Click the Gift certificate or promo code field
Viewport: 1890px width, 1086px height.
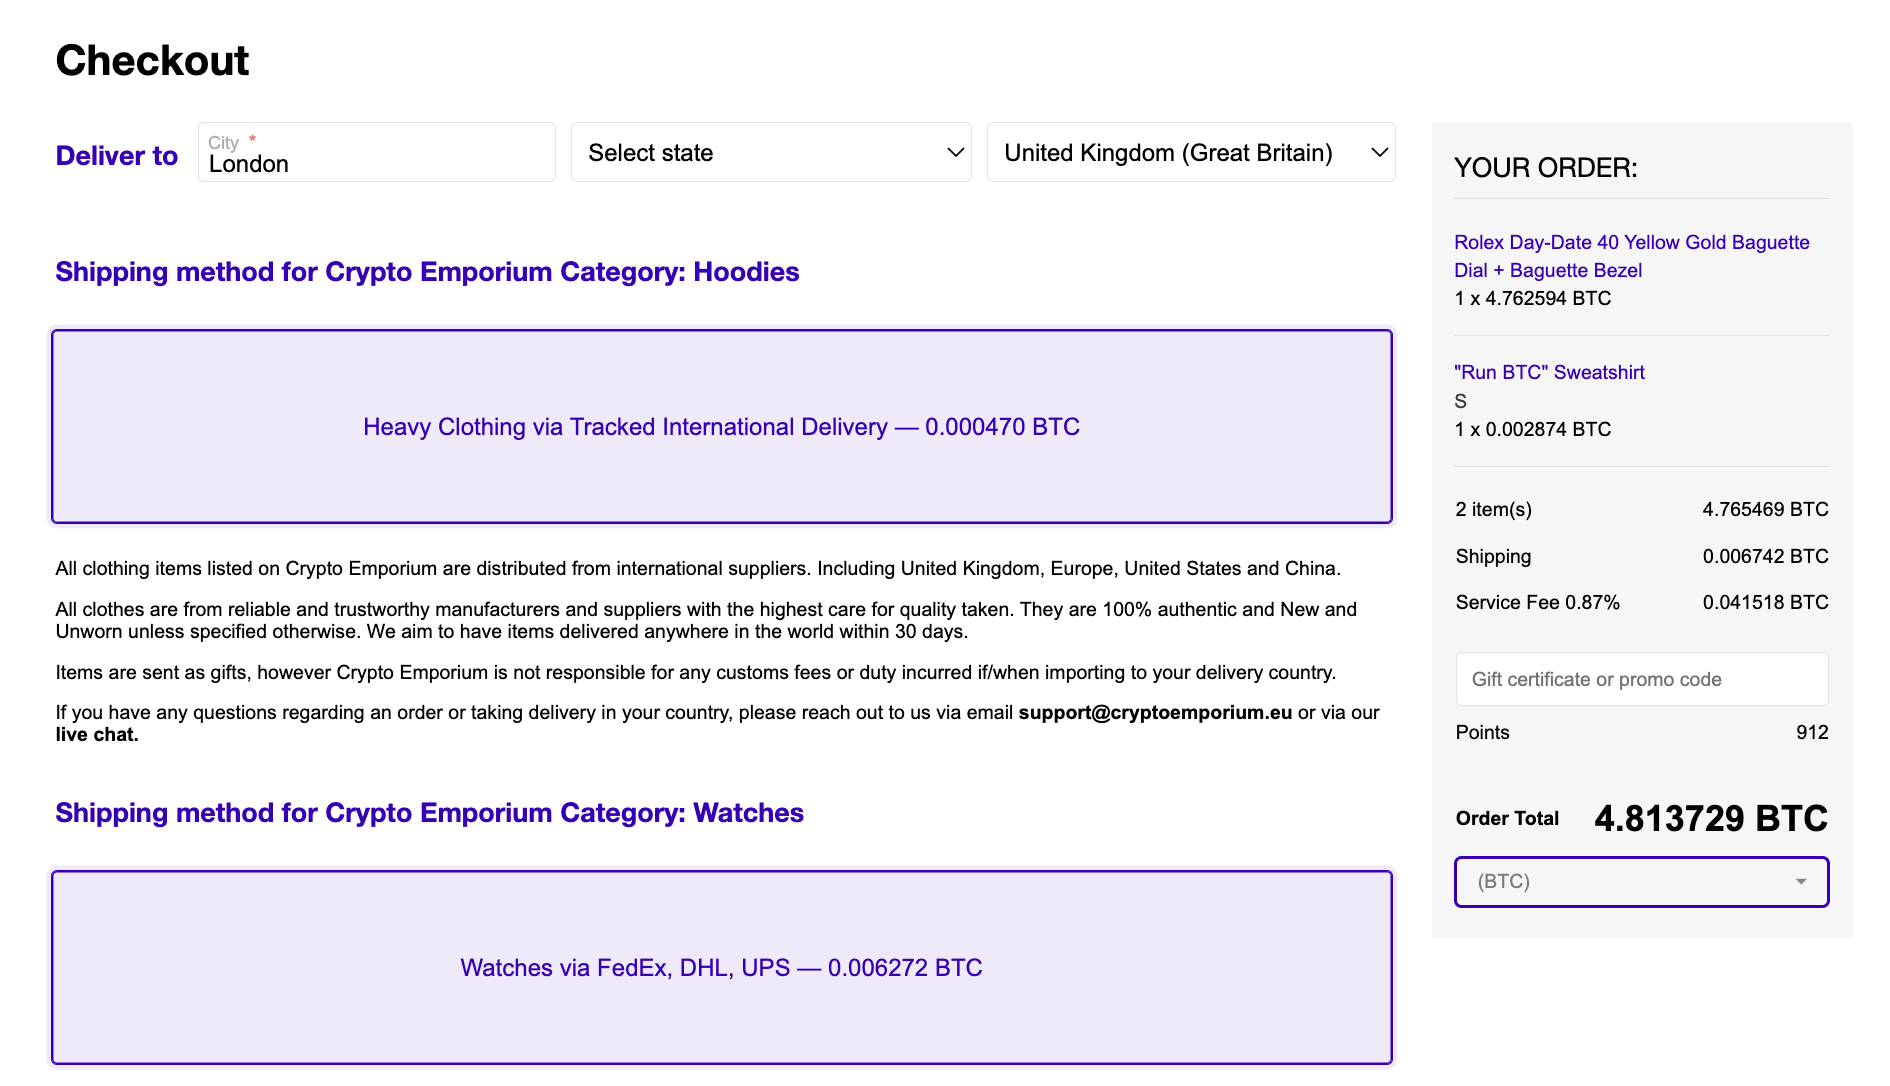click(x=1642, y=679)
